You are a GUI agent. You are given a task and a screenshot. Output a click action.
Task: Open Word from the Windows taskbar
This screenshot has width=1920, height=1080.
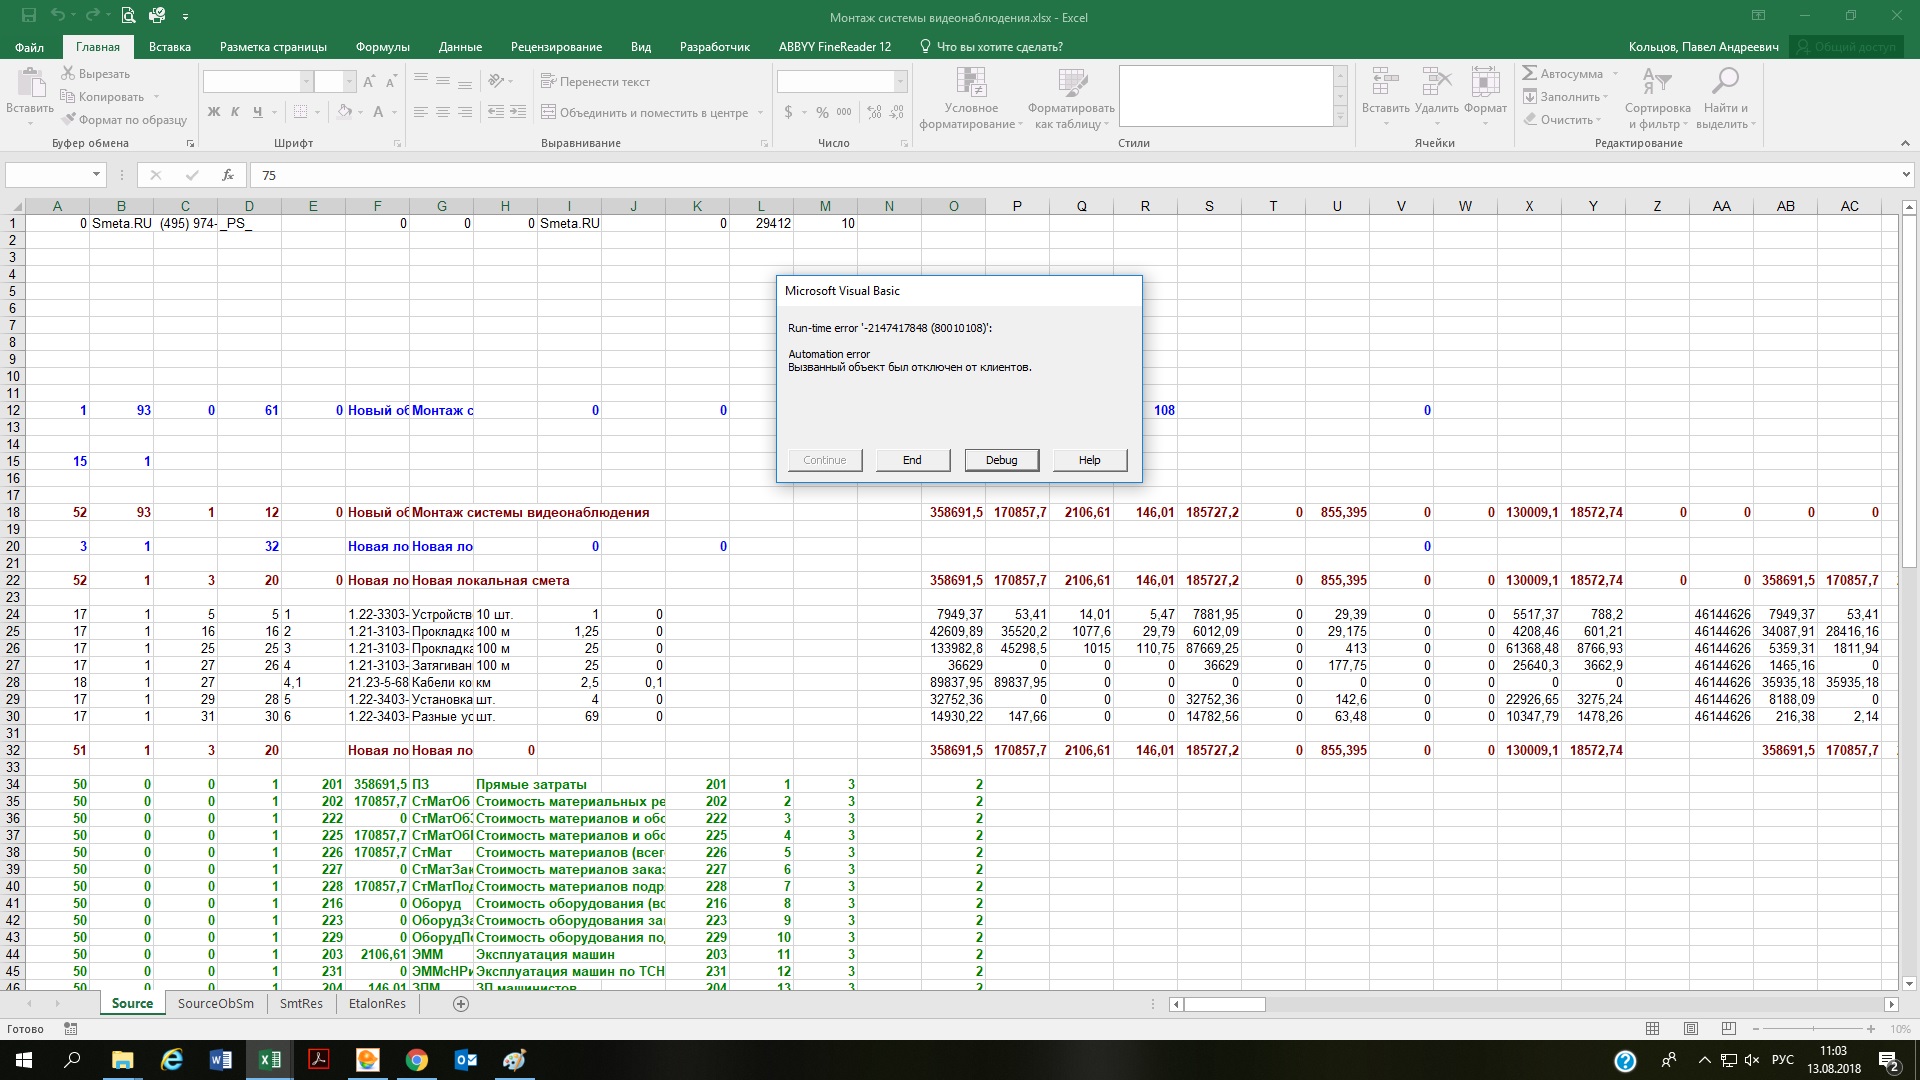(x=220, y=1060)
